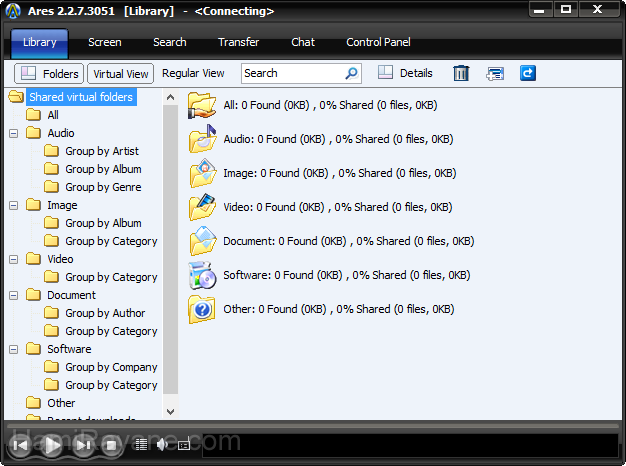This screenshot has width=626, height=466.
Task: Switch to the Search tab
Action: click(170, 42)
